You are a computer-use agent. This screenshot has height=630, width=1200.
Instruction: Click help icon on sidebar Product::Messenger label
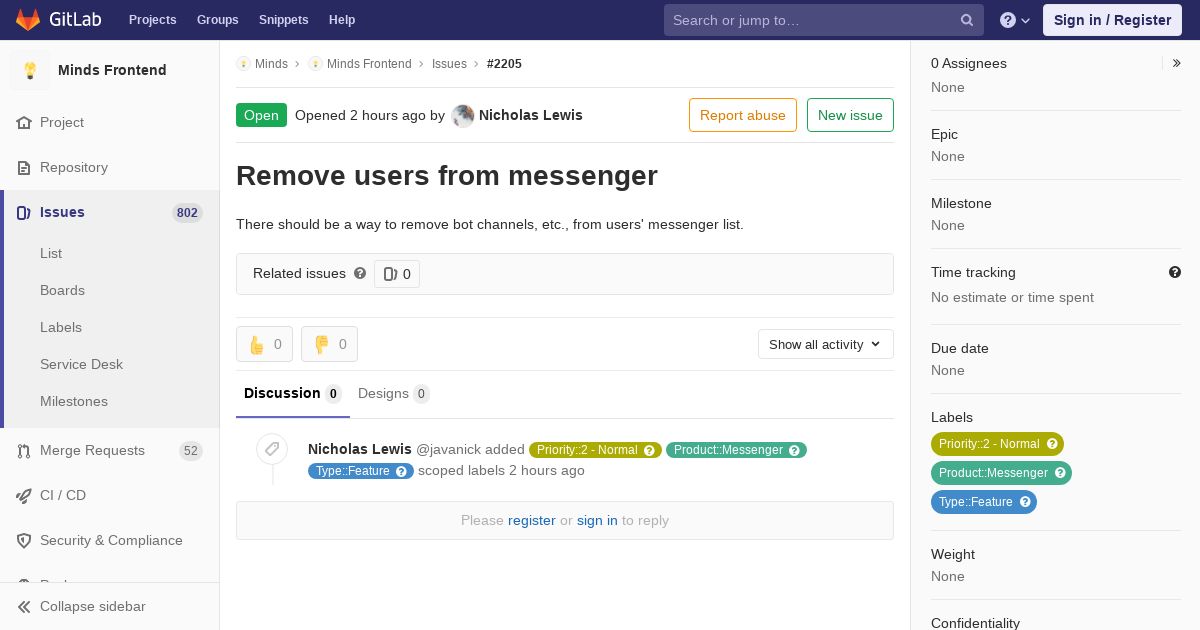[1060, 473]
